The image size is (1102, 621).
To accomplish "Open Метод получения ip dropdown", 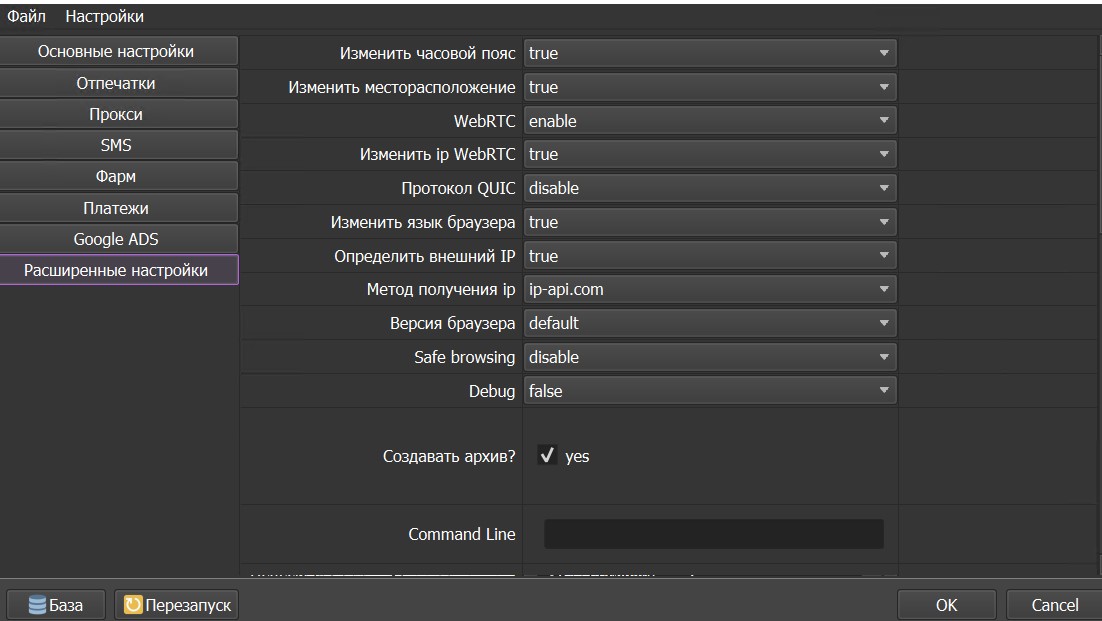I will pyautogui.click(x=710, y=289).
